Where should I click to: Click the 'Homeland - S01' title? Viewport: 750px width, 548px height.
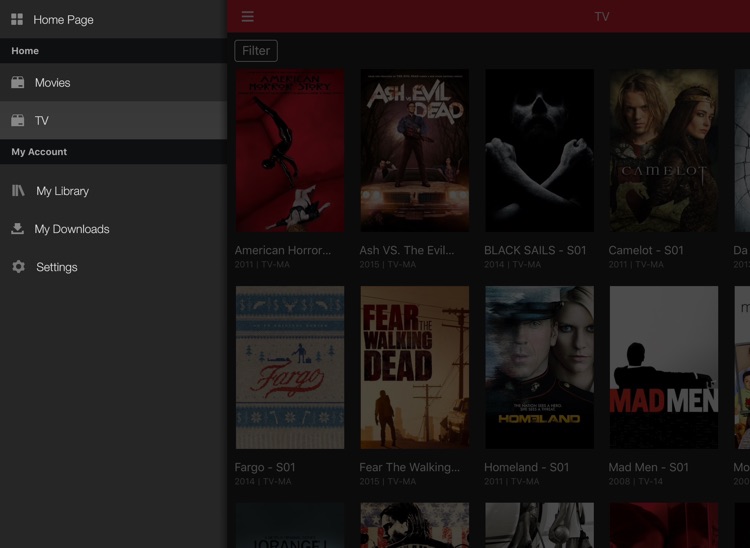pos(526,467)
